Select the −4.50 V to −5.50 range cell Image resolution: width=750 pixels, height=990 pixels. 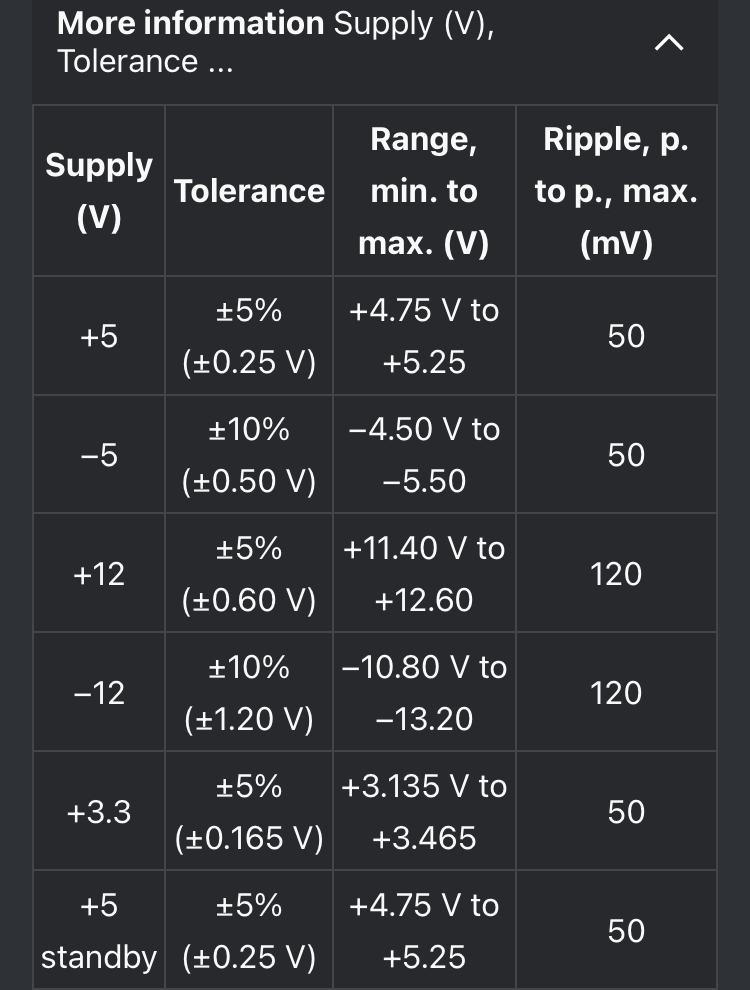424,455
